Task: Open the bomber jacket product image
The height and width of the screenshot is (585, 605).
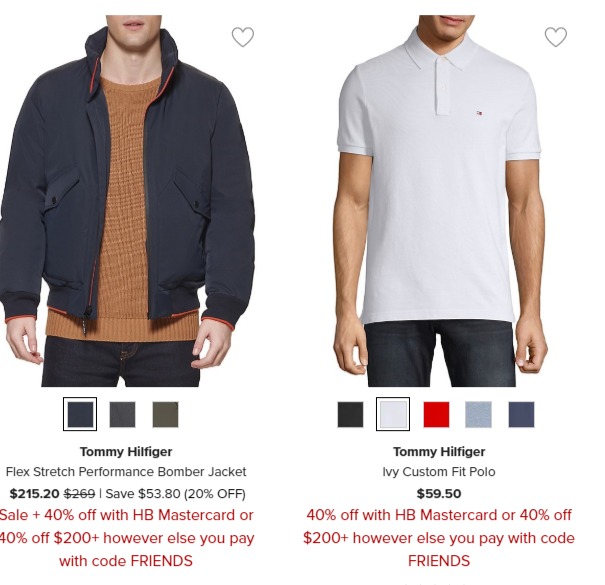Action: click(127, 201)
